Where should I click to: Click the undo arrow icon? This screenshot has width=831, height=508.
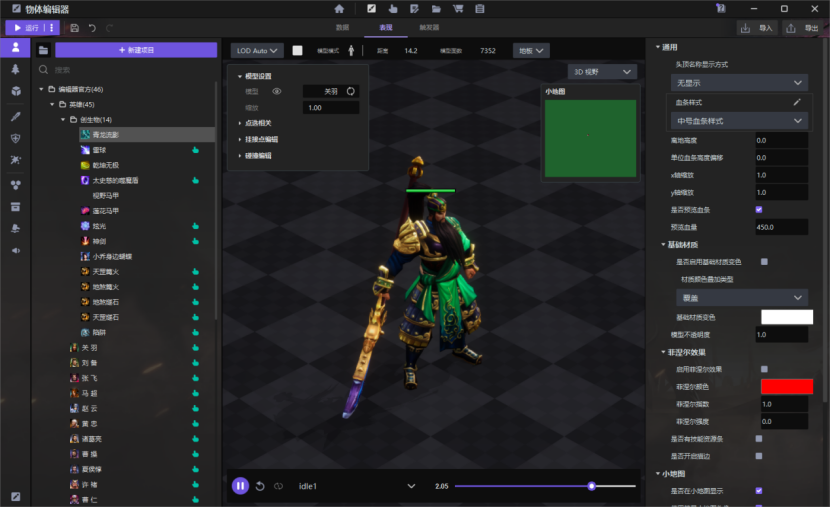(x=92, y=28)
